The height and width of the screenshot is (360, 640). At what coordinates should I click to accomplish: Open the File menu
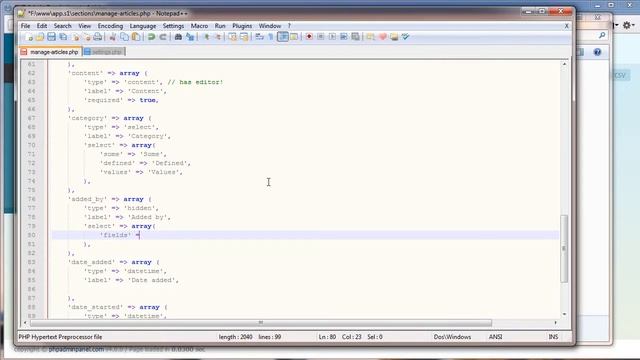click(25, 26)
